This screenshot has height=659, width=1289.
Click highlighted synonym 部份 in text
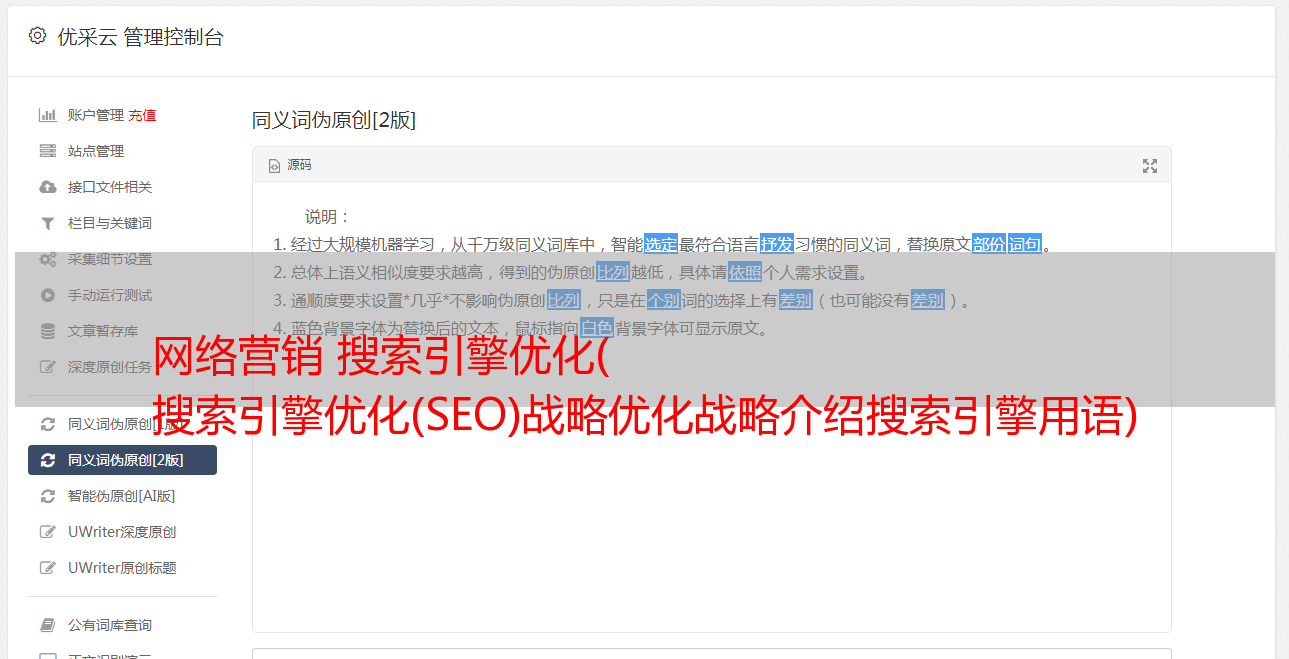pos(989,244)
